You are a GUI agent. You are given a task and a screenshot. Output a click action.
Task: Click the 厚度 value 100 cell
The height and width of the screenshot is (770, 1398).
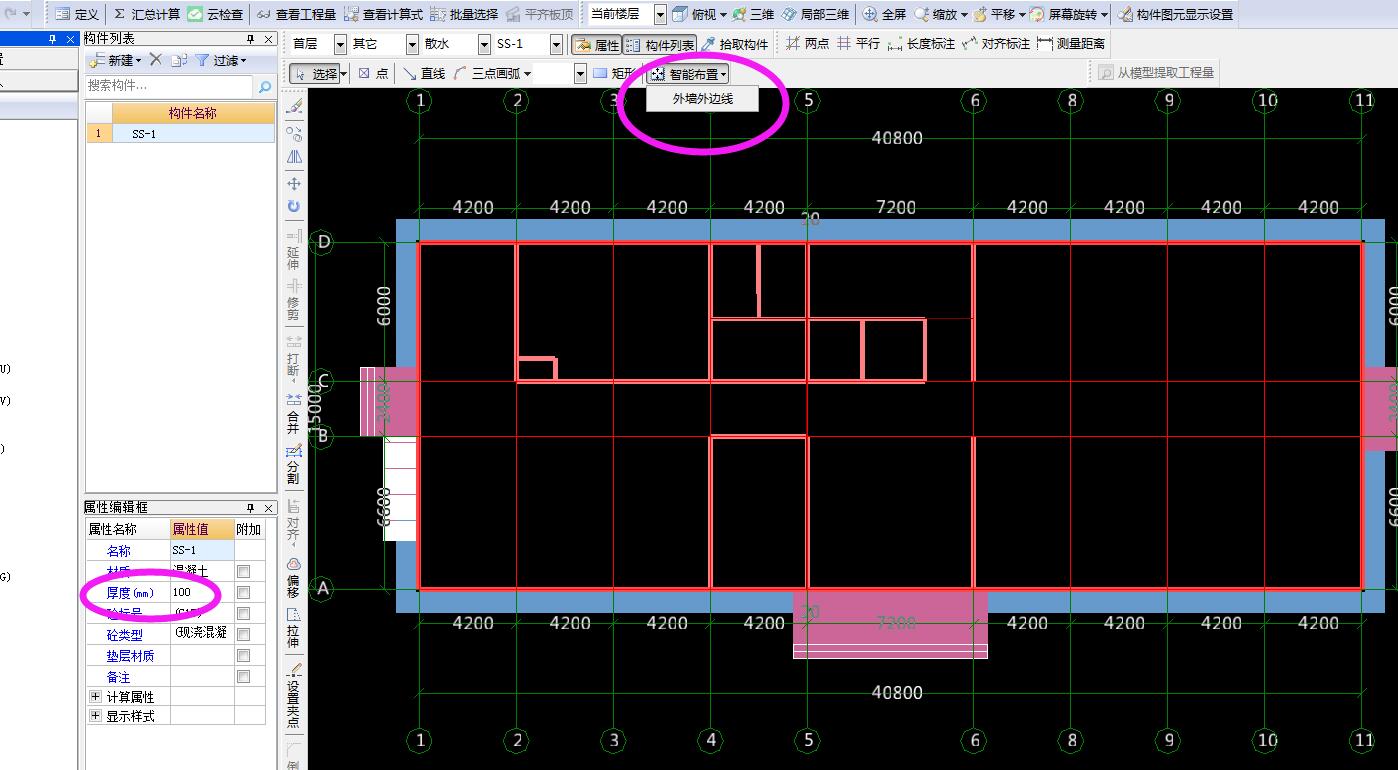[x=202, y=592]
